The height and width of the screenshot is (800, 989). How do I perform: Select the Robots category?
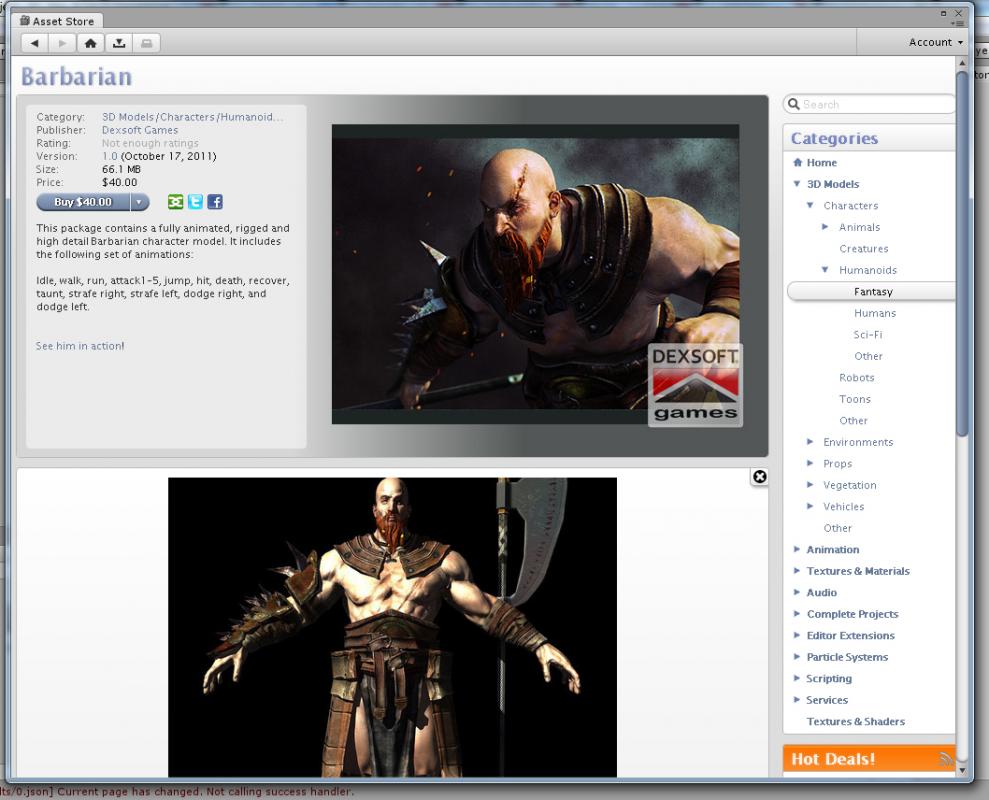pos(857,377)
